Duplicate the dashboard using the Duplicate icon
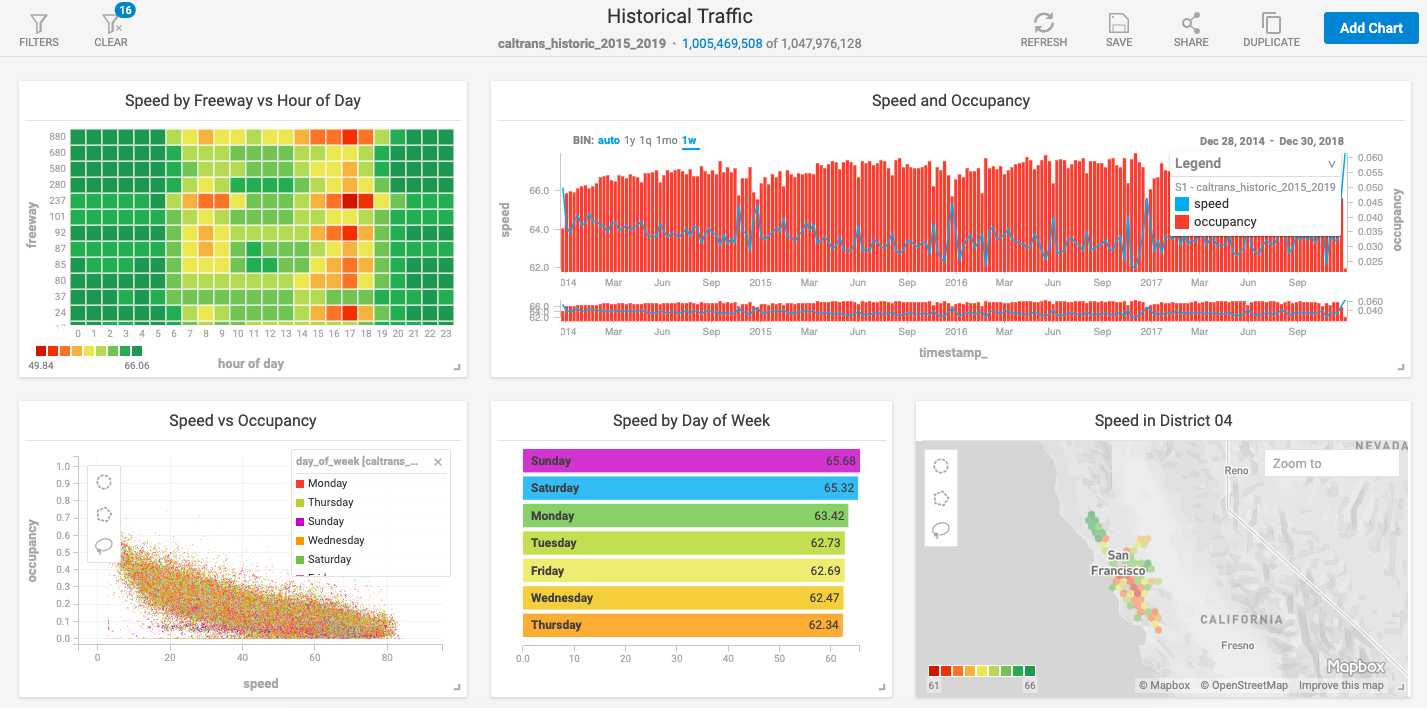The width and height of the screenshot is (1427, 708). (x=1271, y=23)
